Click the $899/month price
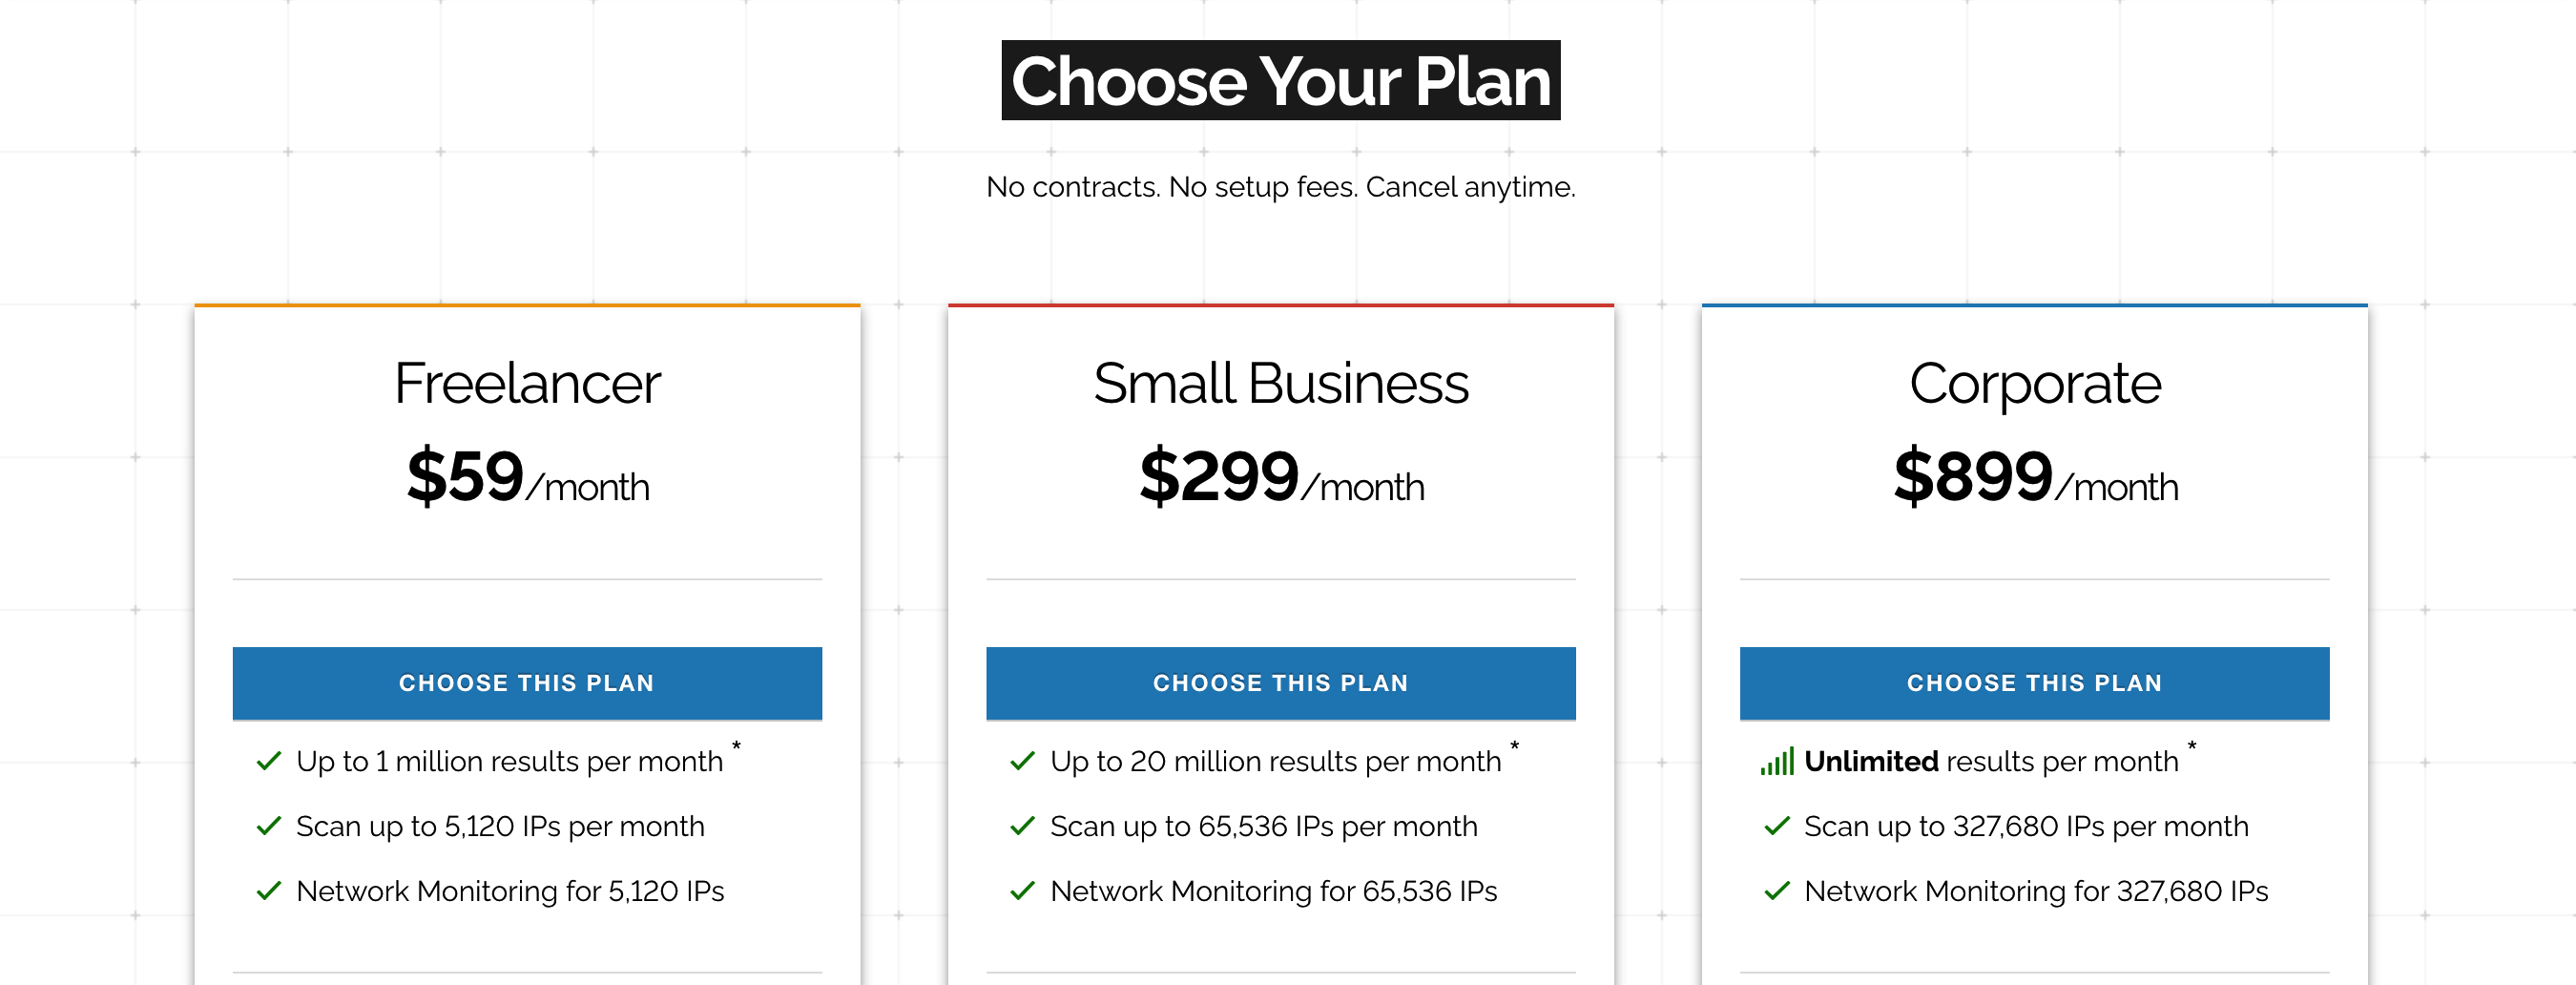The height and width of the screenshot is (985, 2576). click(x=2036, y=477)
